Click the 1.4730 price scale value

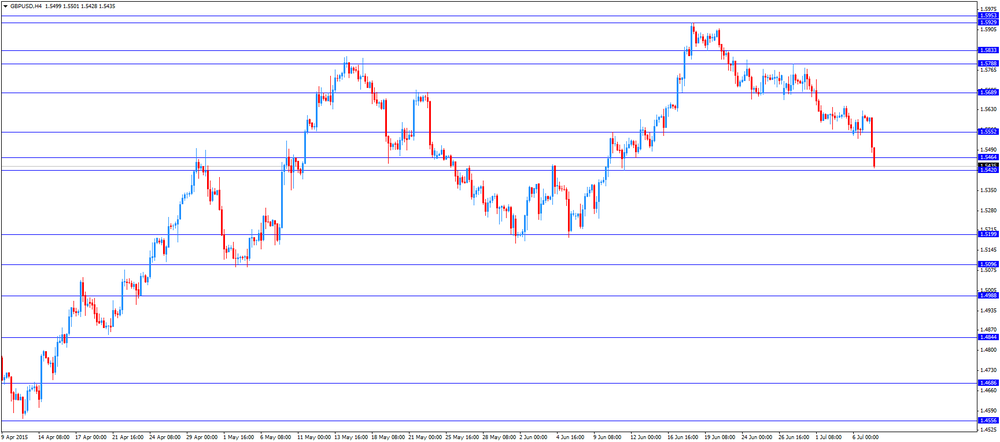pos(989,370)
